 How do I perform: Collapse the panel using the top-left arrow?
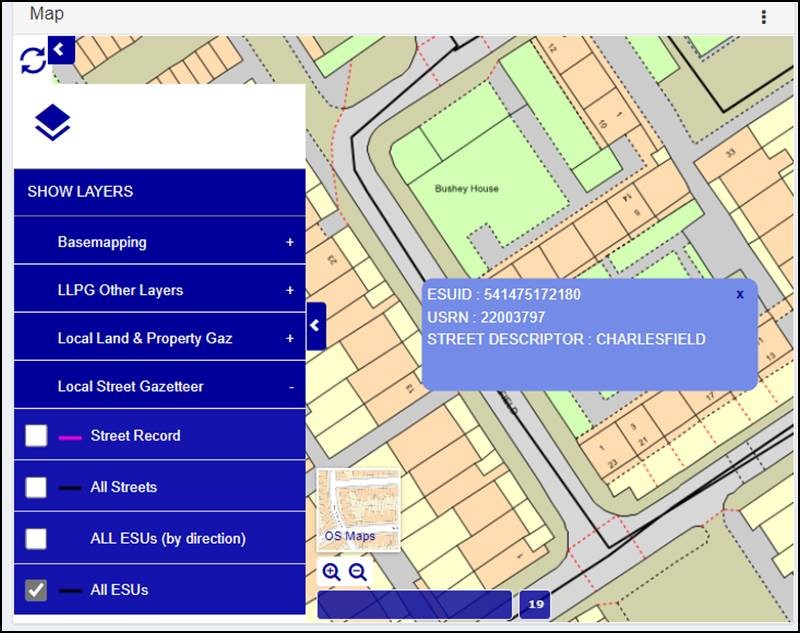[61, 49]
